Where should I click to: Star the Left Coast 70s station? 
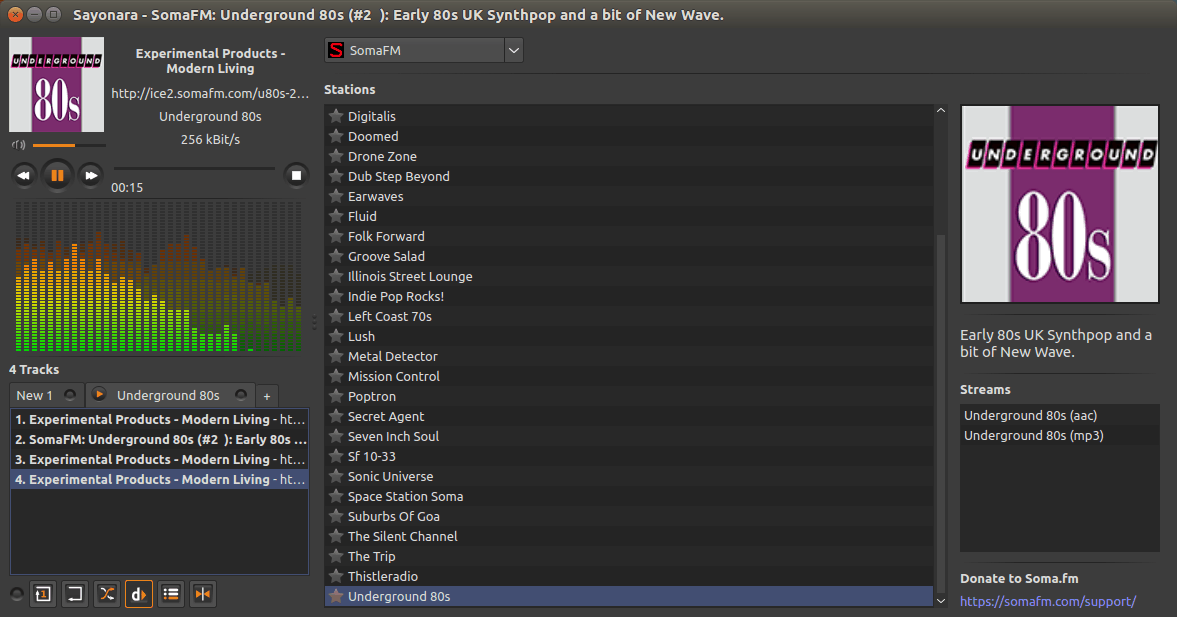pos(336,317)
